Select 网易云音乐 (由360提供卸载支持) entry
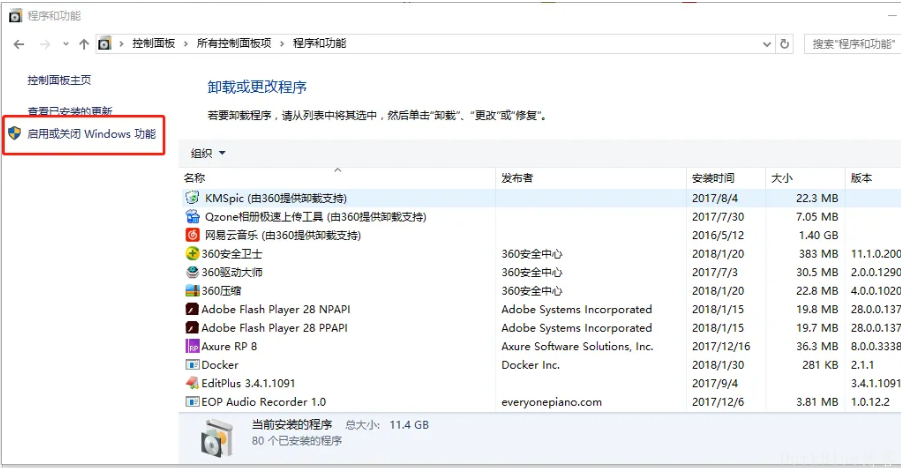This screenshot has height=468, width=901. [x=283, y=235]
